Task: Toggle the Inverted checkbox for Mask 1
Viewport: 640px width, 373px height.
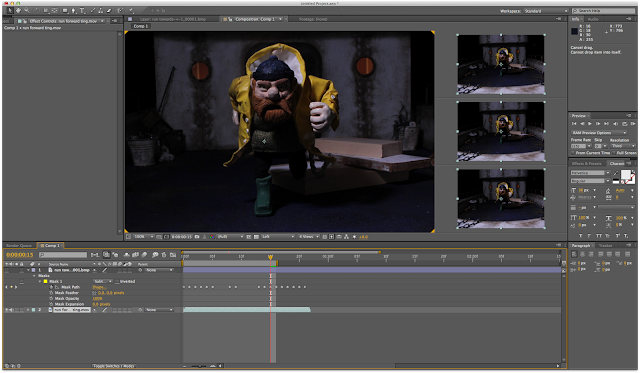Action: click(x=117, y=281)
